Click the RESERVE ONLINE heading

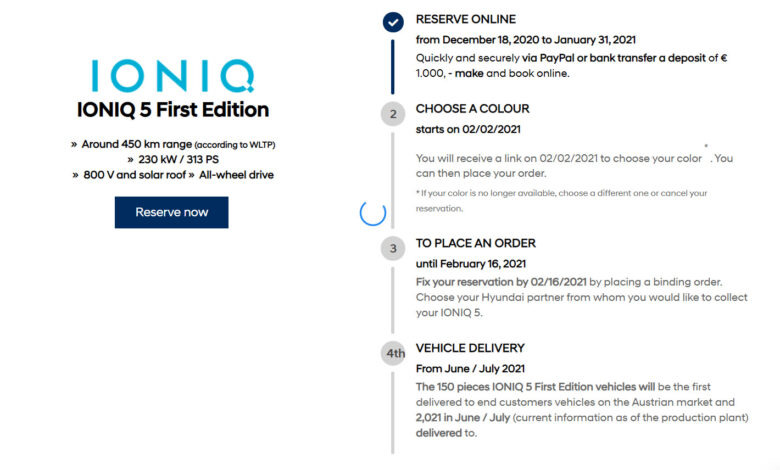[x=466, y=19]
